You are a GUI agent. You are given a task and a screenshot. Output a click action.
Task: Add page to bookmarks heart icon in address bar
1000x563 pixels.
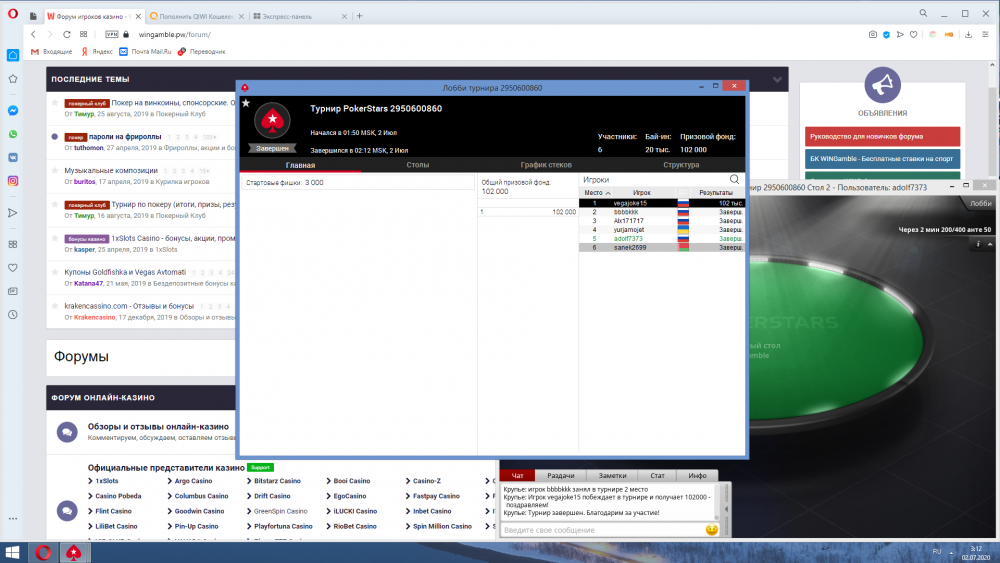913,34
